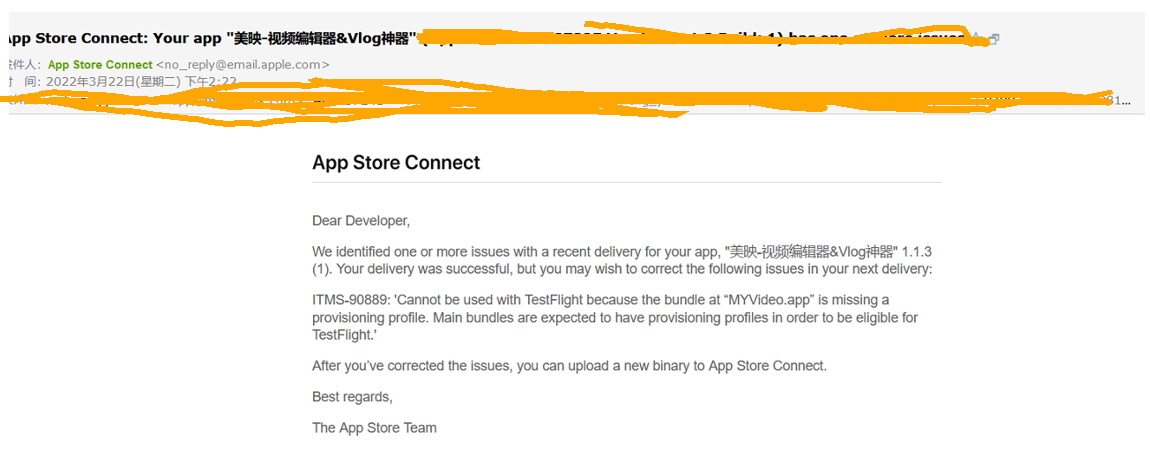Click the 'After you've corrected the issues' sentence
The height and width of the screenshot is (474, 1150).
pos(570,365)
